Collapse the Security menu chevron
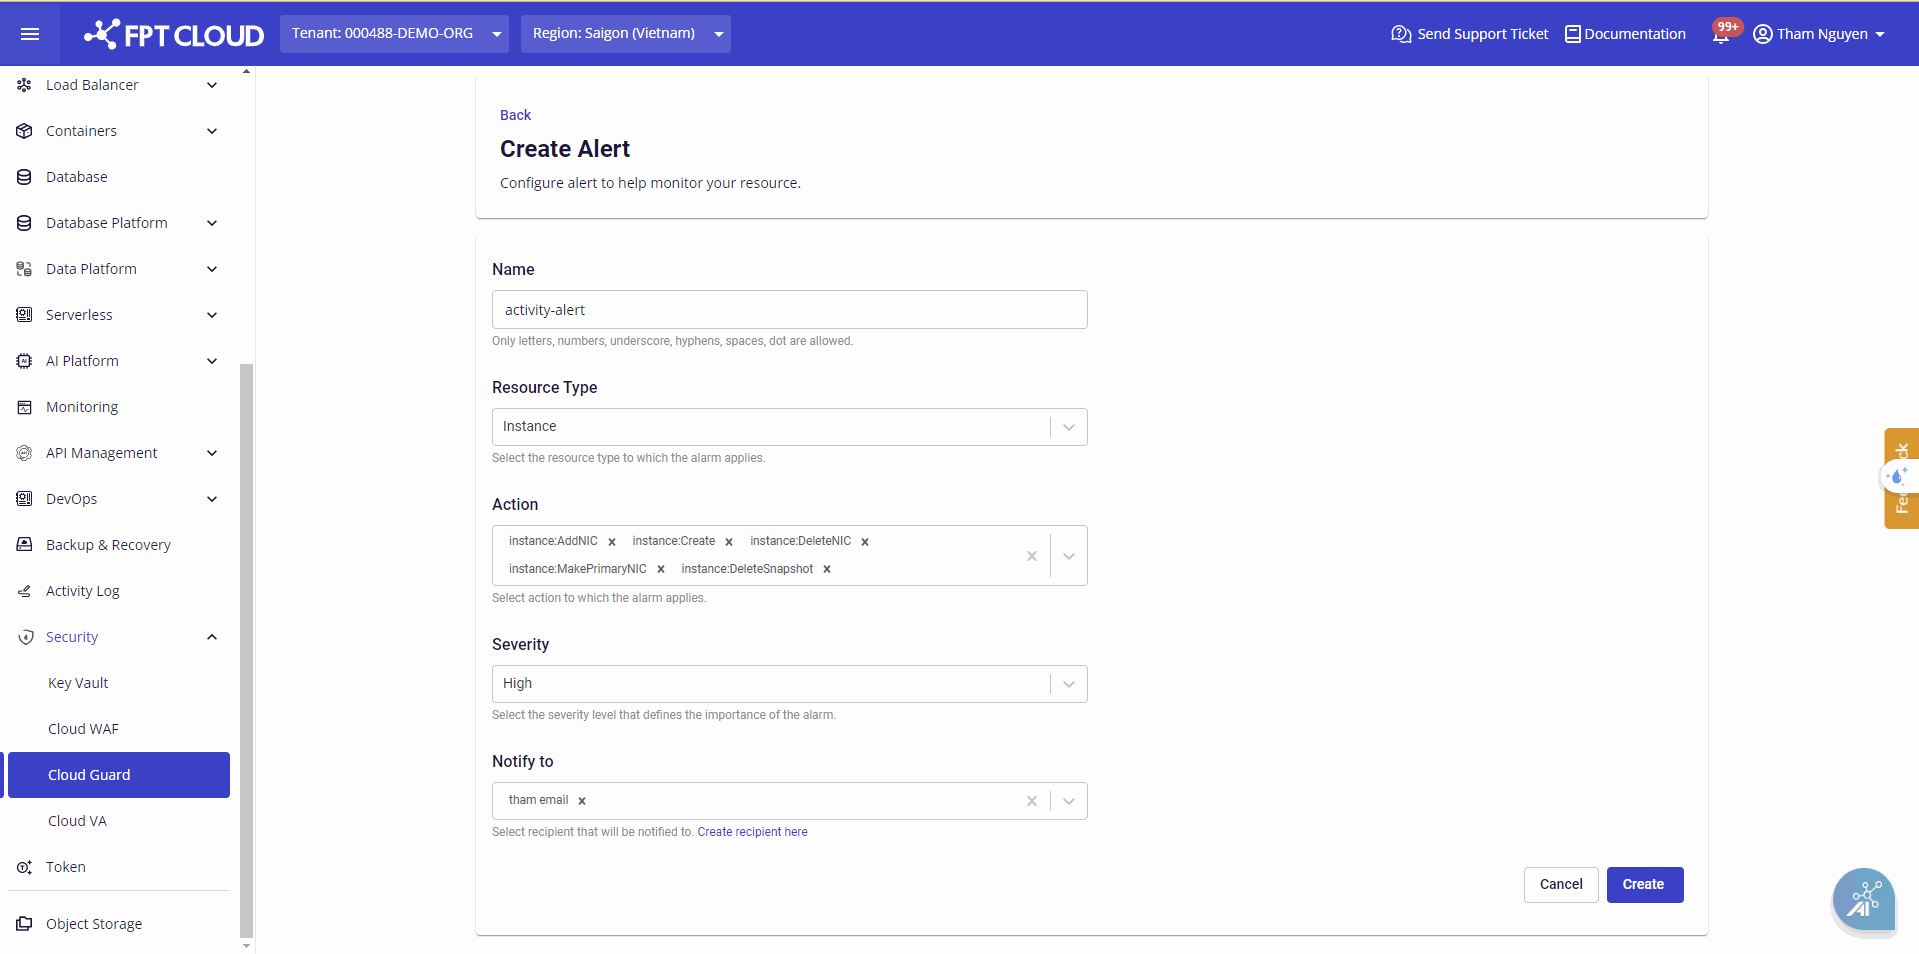Image resolution: width=1919 pixels, height=954 pixels. (212, 637)
